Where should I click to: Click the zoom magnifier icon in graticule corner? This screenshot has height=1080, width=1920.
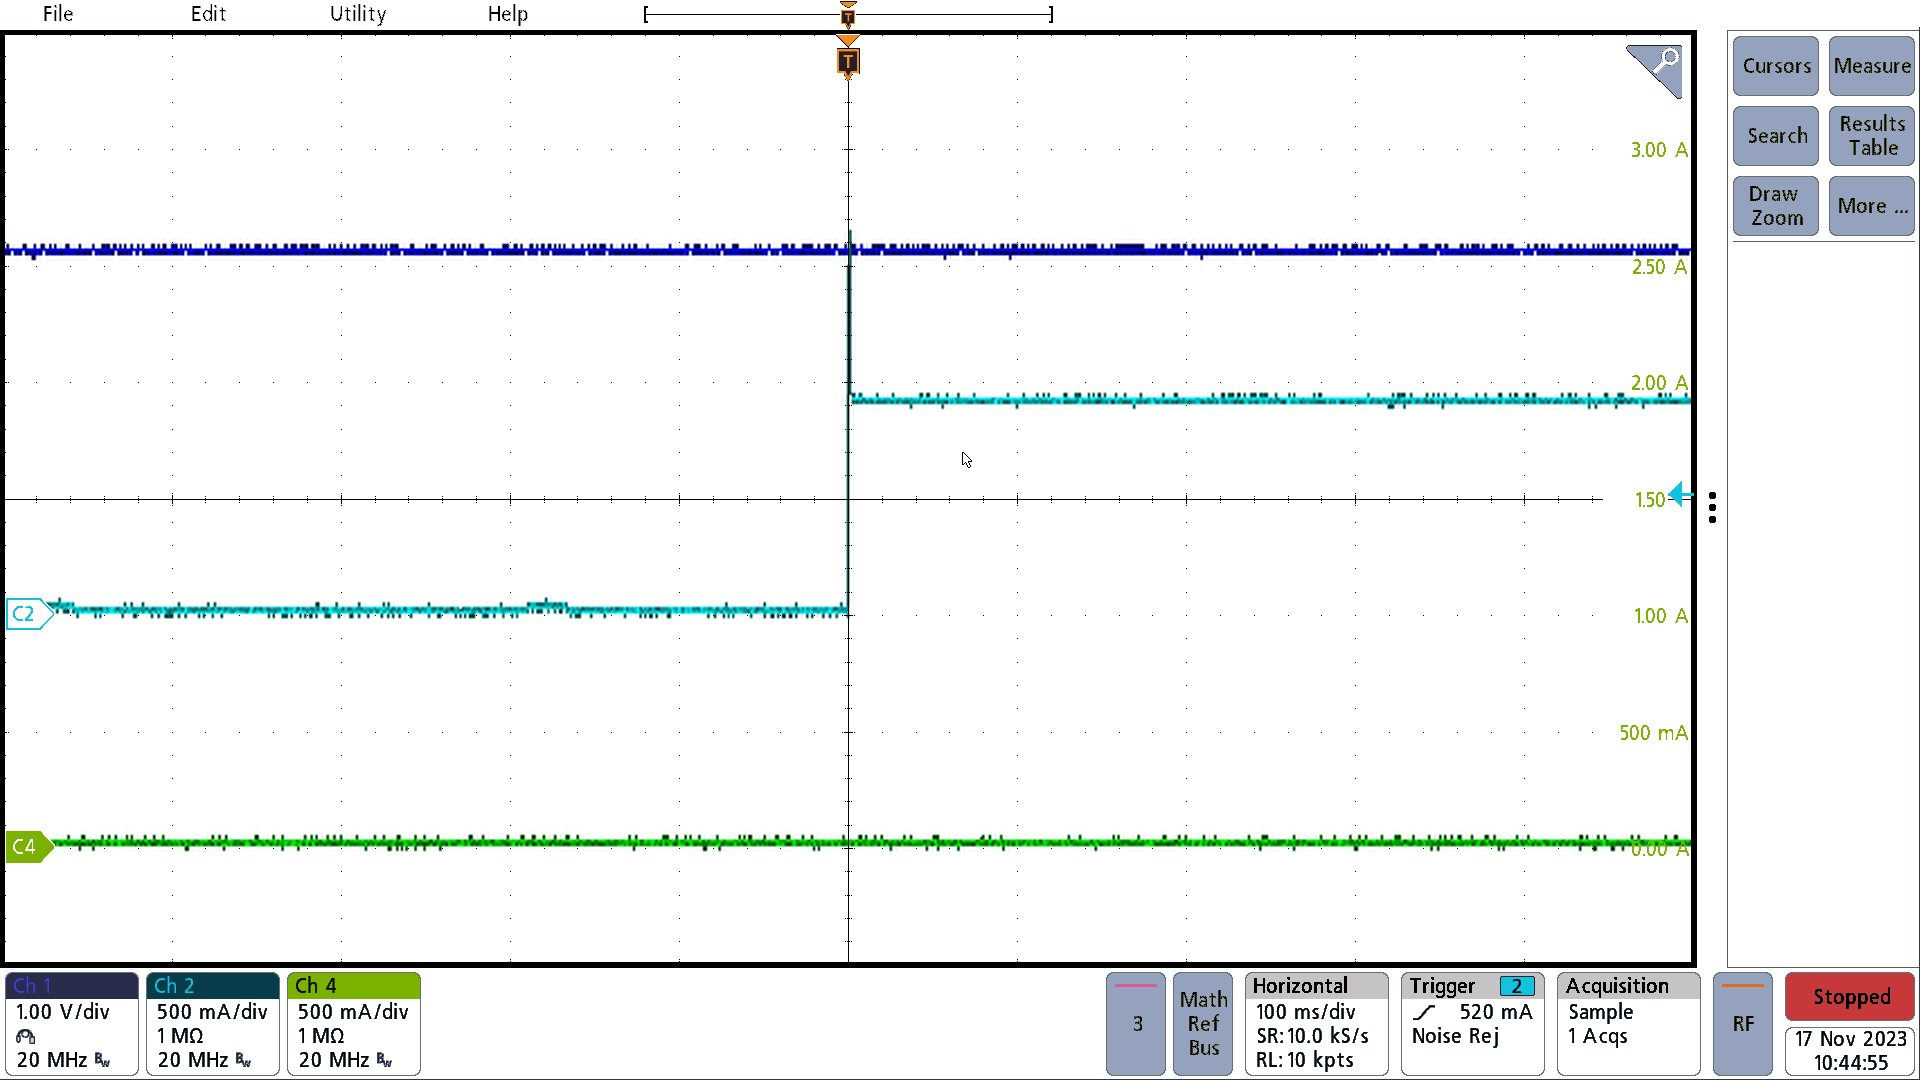(1655, 70)
